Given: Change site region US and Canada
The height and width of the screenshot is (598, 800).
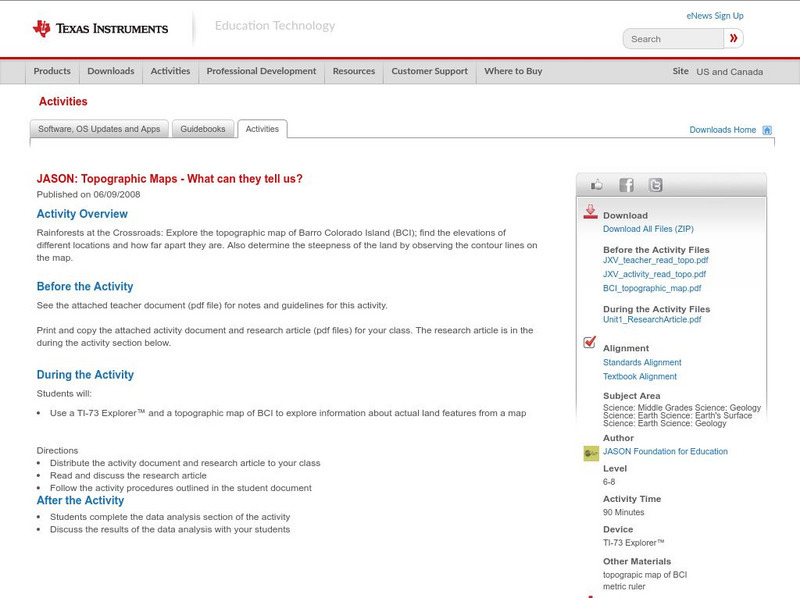Looking at the screenshot, I should coord(730,72).
